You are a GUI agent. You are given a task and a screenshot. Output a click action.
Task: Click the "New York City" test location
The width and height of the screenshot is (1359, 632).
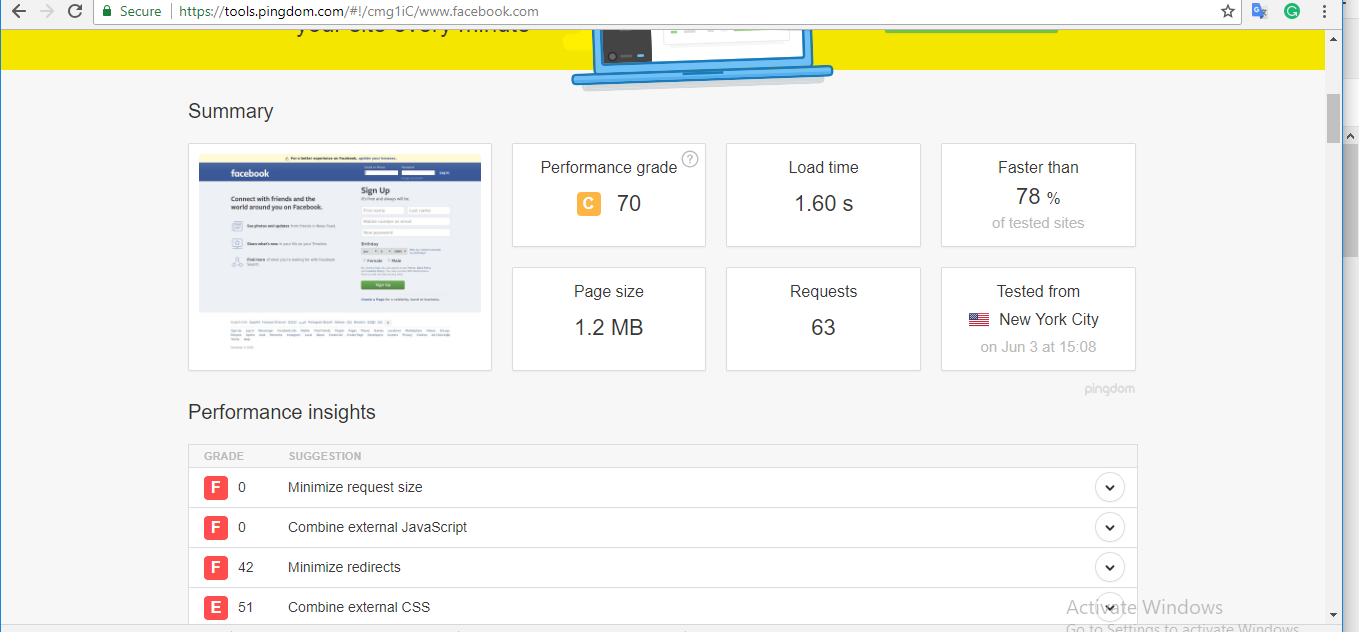coord(1049,320)
